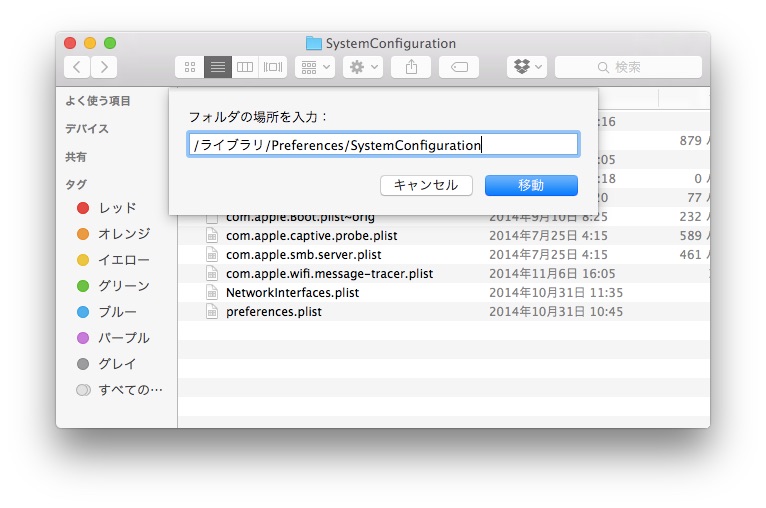
Task: Select the イエロー tag
Action: (x=113, y=260)
